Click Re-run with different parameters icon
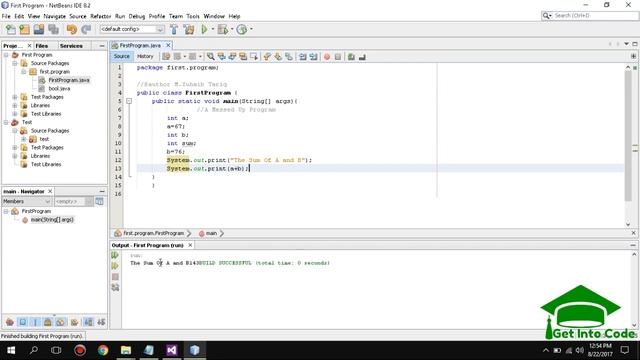This screenshot has height=360, width=640. 115,266
